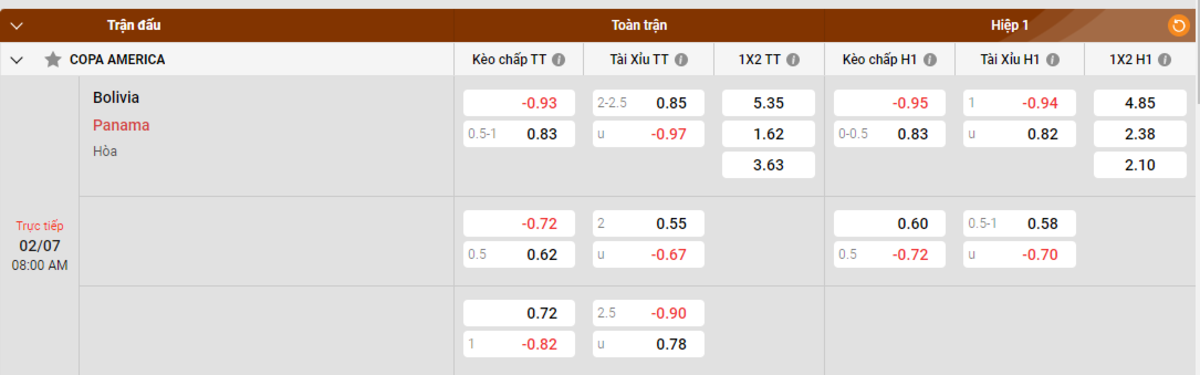Open info icon next to Kèo chấp H1
The width and height of the screenshot is (1200, 375).
pyautogui.click(x=929, y=60)
